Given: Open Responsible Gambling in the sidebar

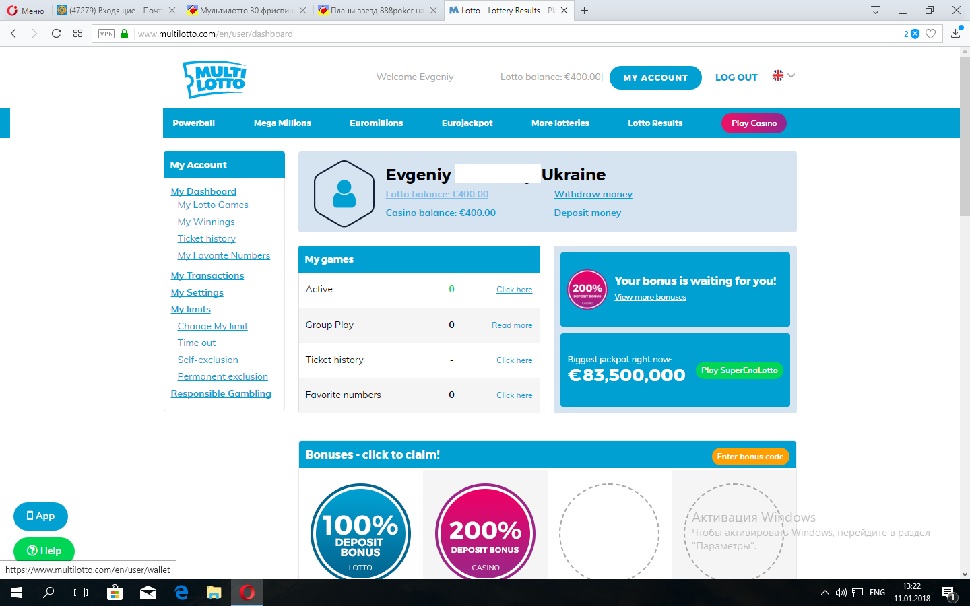Looking at the screenshot, I should pyautogui.click(x=221, y=393).
